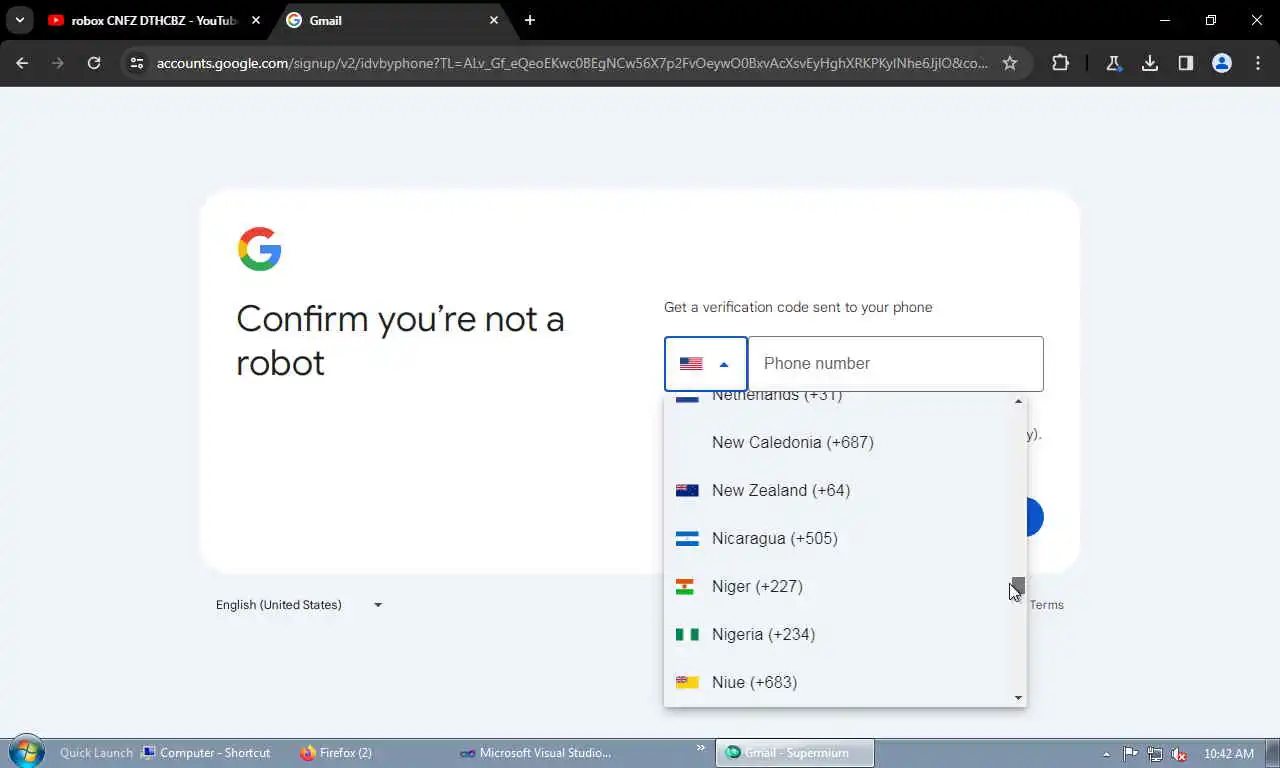The height and width of the screenshot is (768, 1280).
Task: Click the Google logo
Action: click(x=260, y=249)
